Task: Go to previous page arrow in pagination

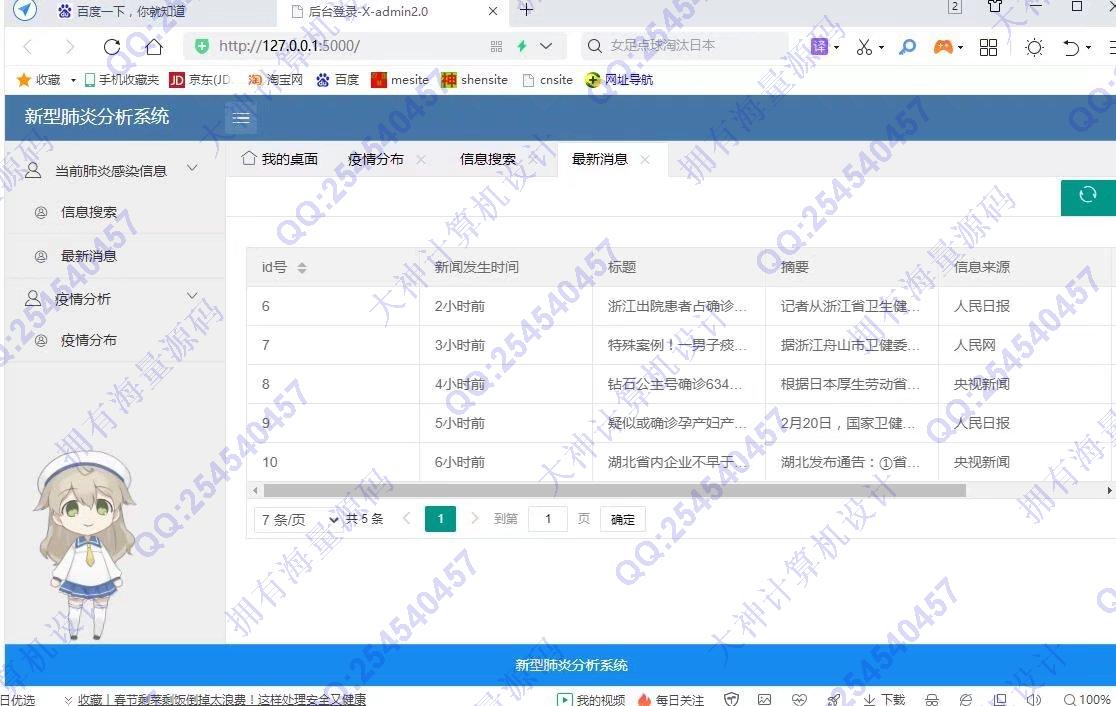Action: click(x=406, y=519)
